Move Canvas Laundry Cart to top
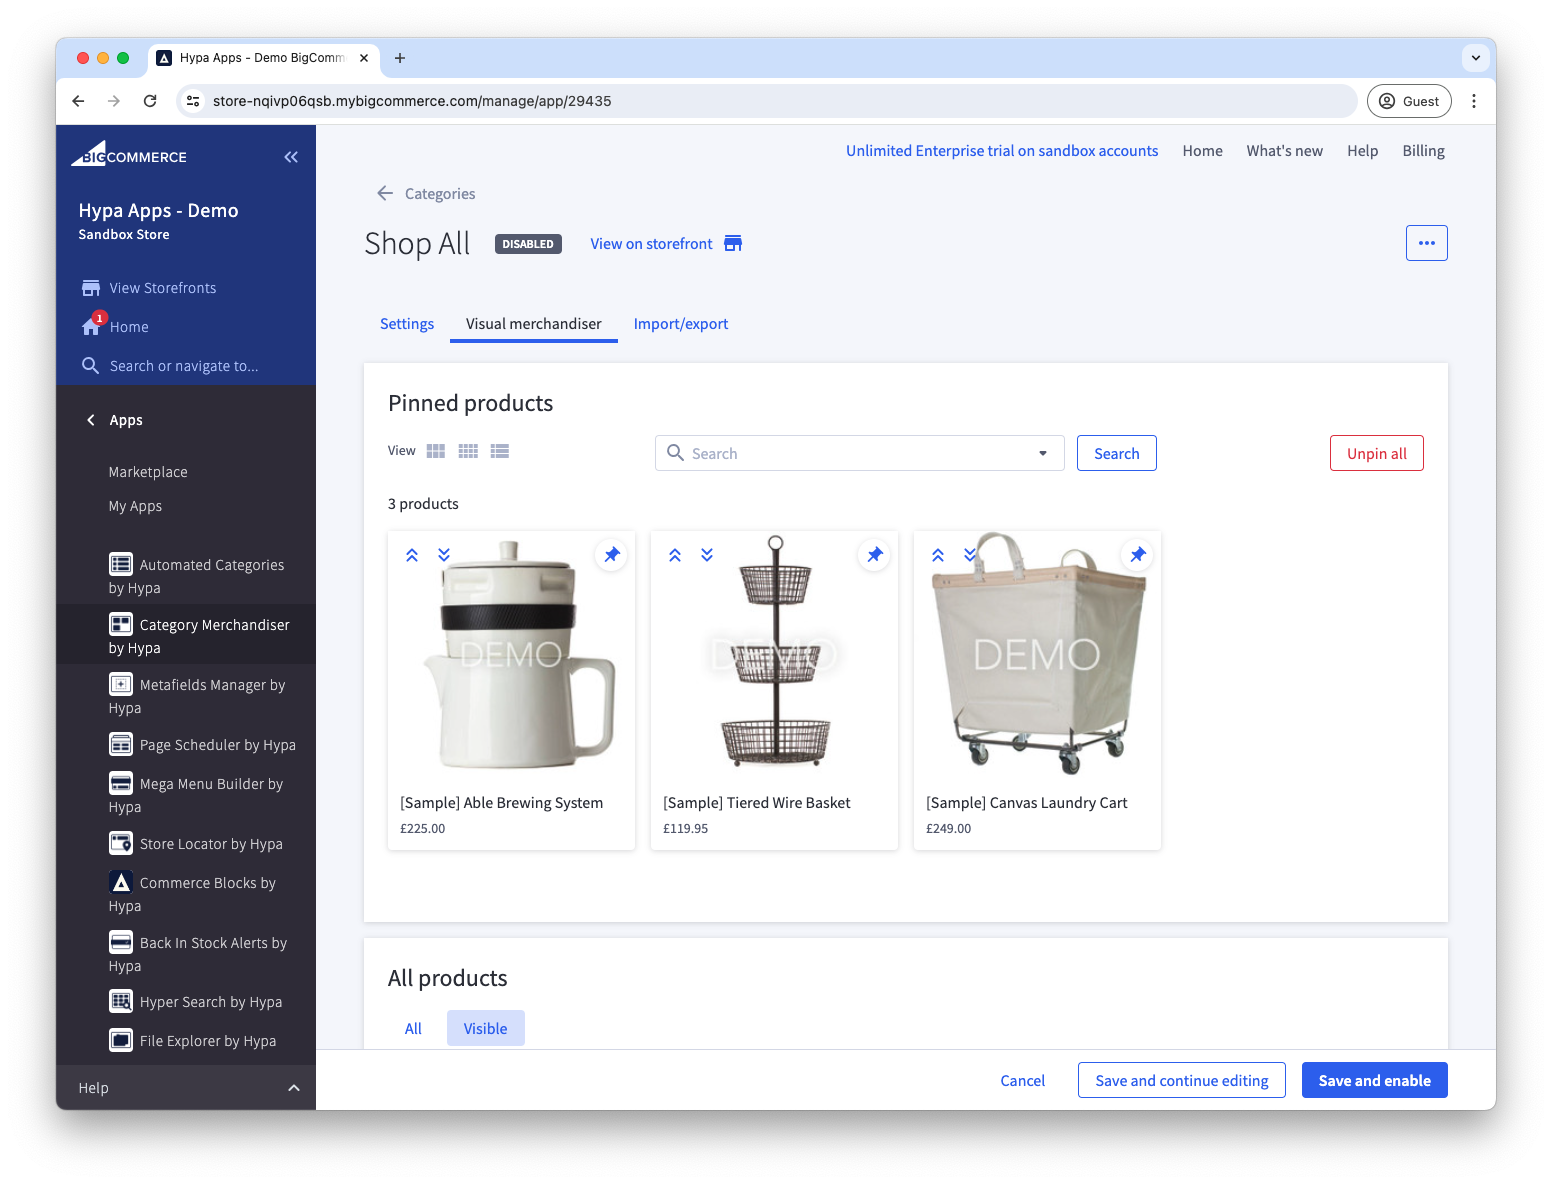Image resolution: width=1552 pixels, height=1184 pixels. point(938,555)
